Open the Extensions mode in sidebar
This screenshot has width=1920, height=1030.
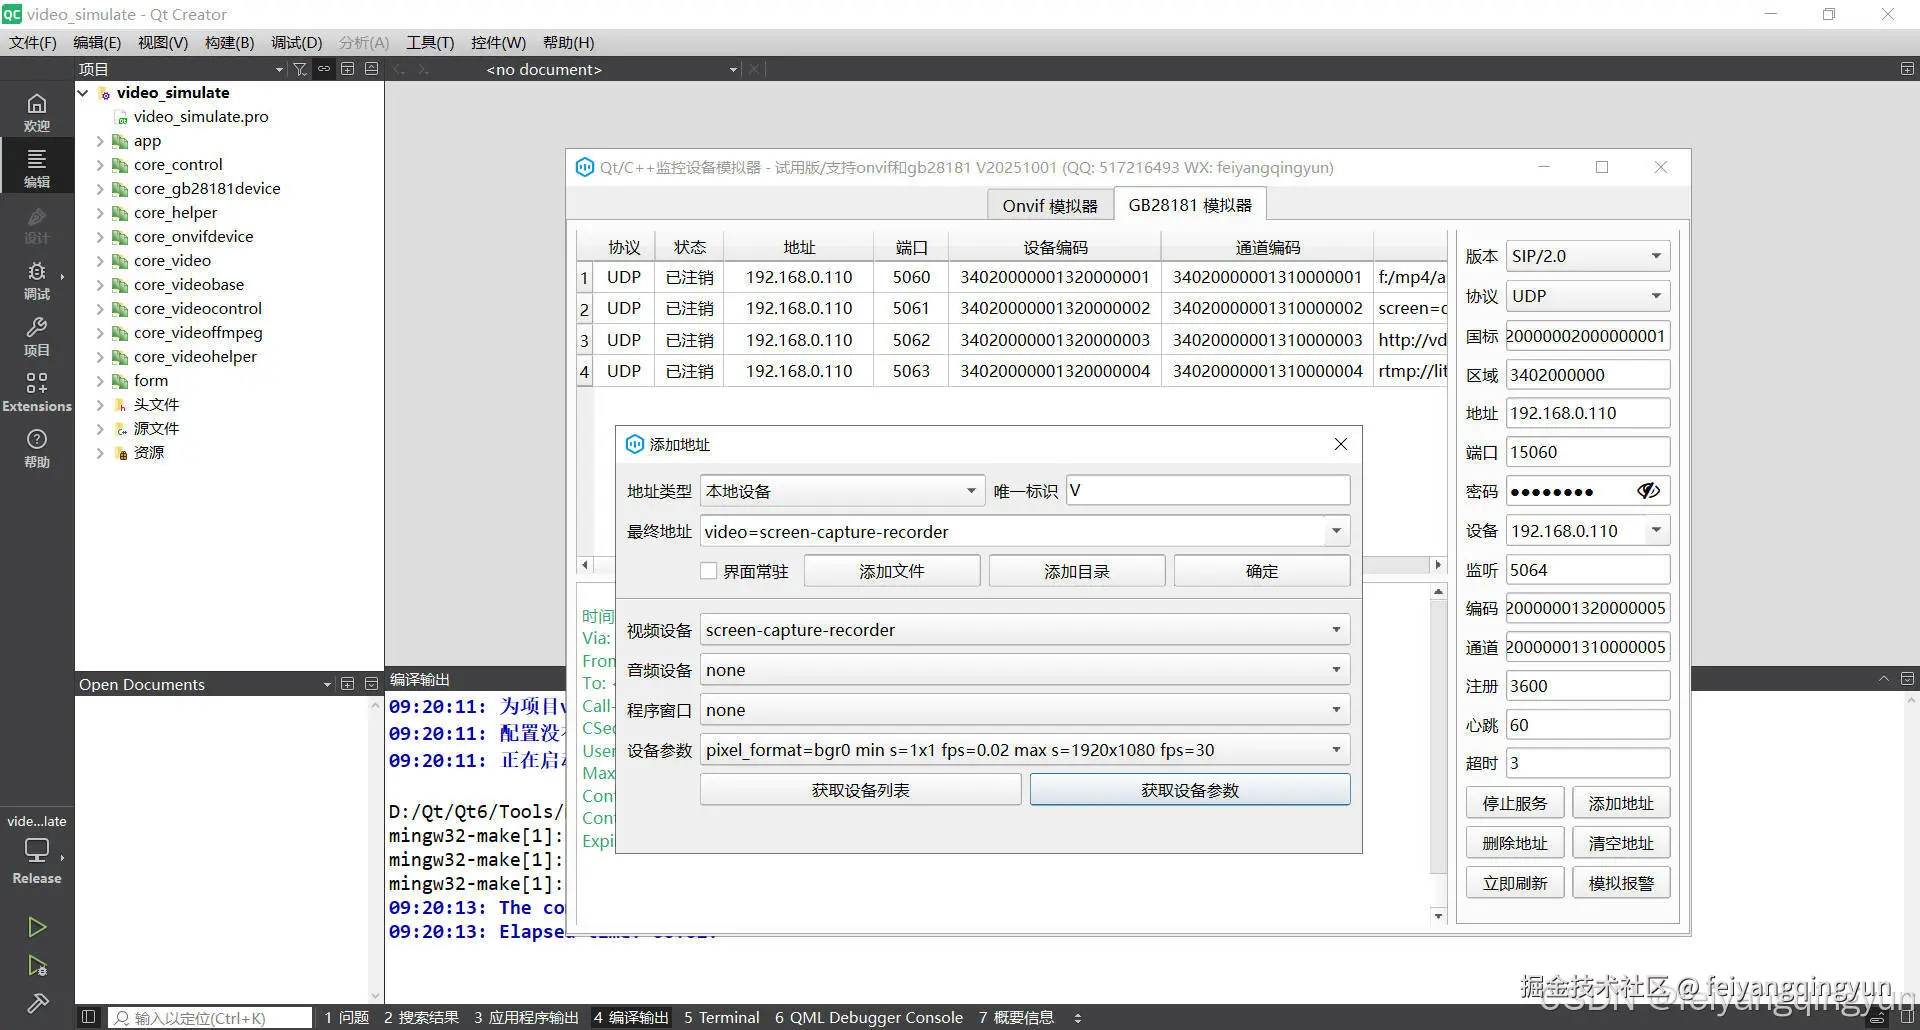coord(36,391)
